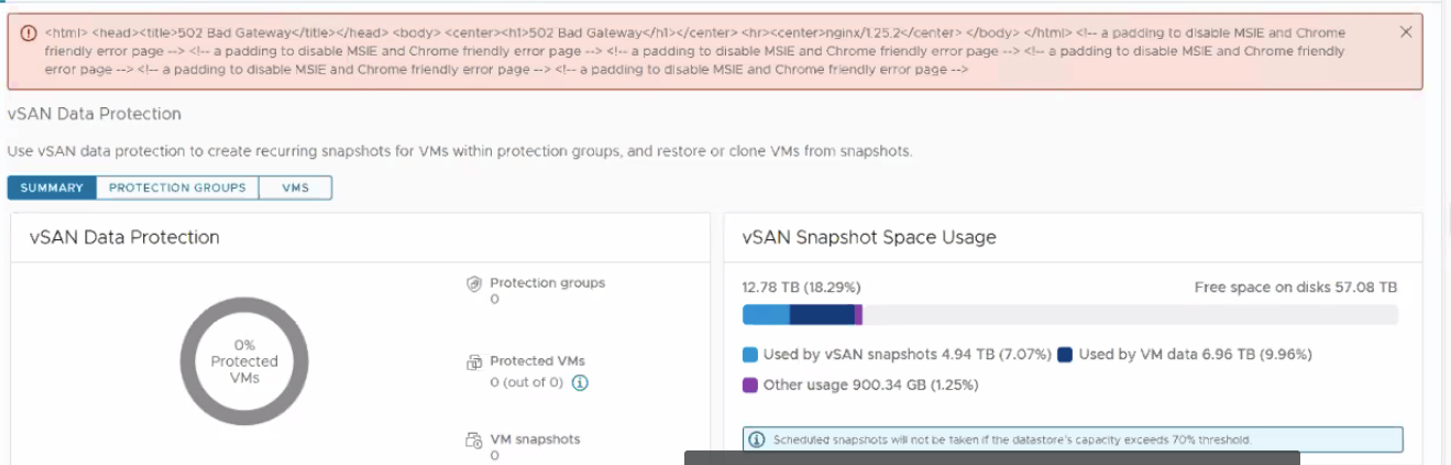Click the dark blue segment of the usage bar
1451x465 pixels.
pos(821,315)
